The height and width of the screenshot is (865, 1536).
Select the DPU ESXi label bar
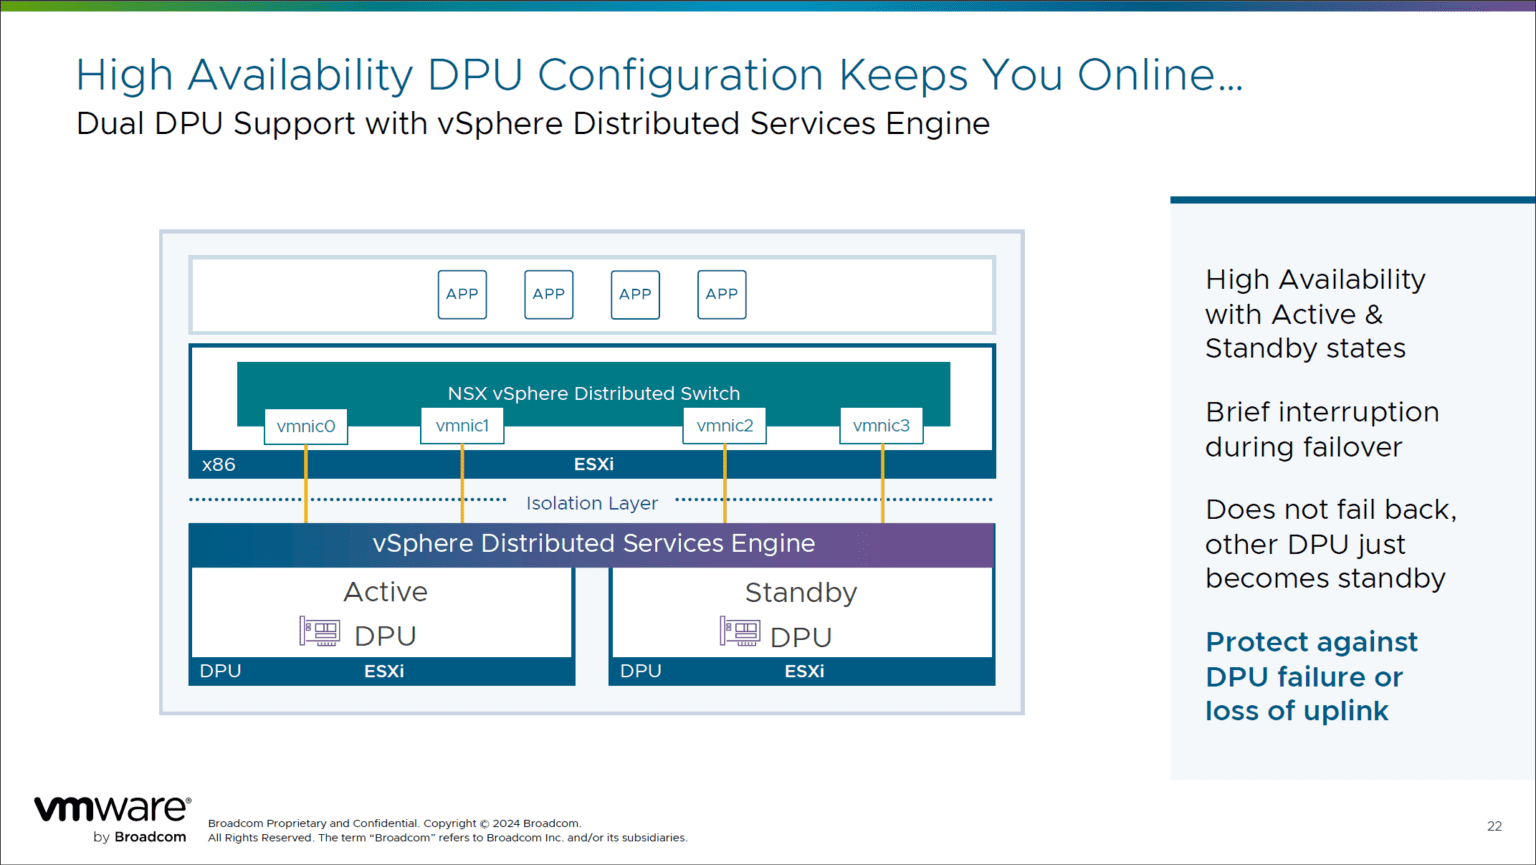(382, 671)
